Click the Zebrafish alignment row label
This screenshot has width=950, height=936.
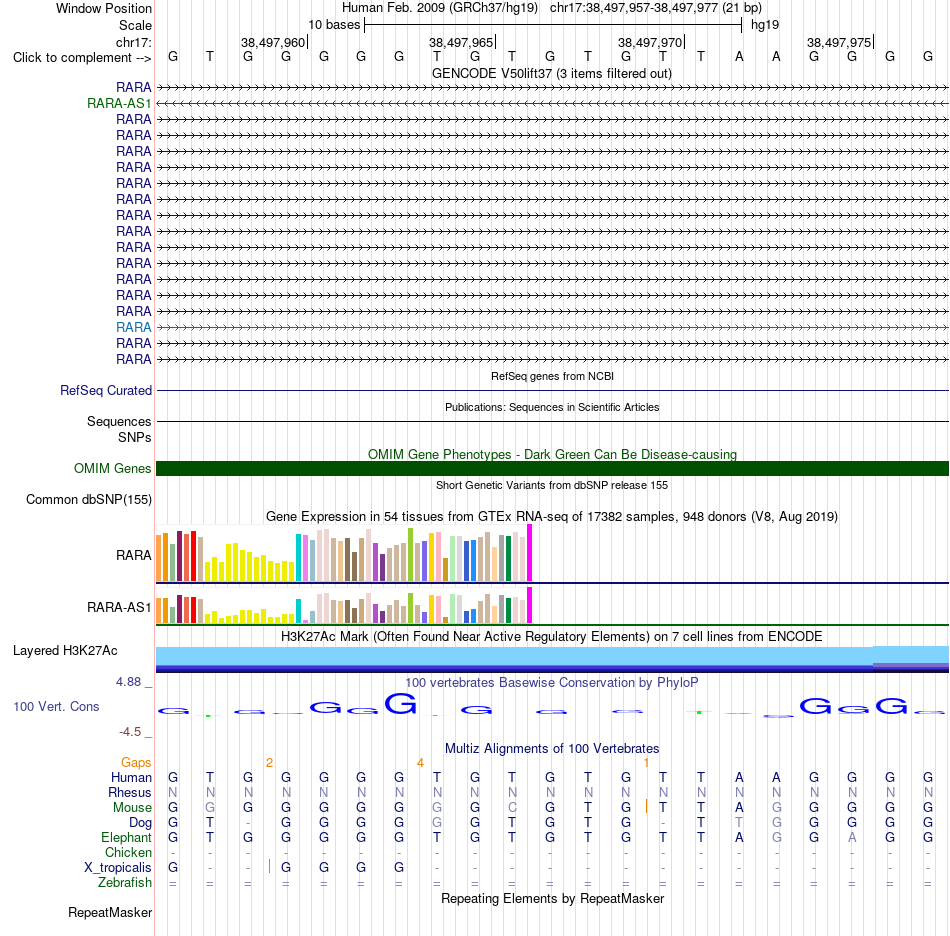[x=124, y=882]
